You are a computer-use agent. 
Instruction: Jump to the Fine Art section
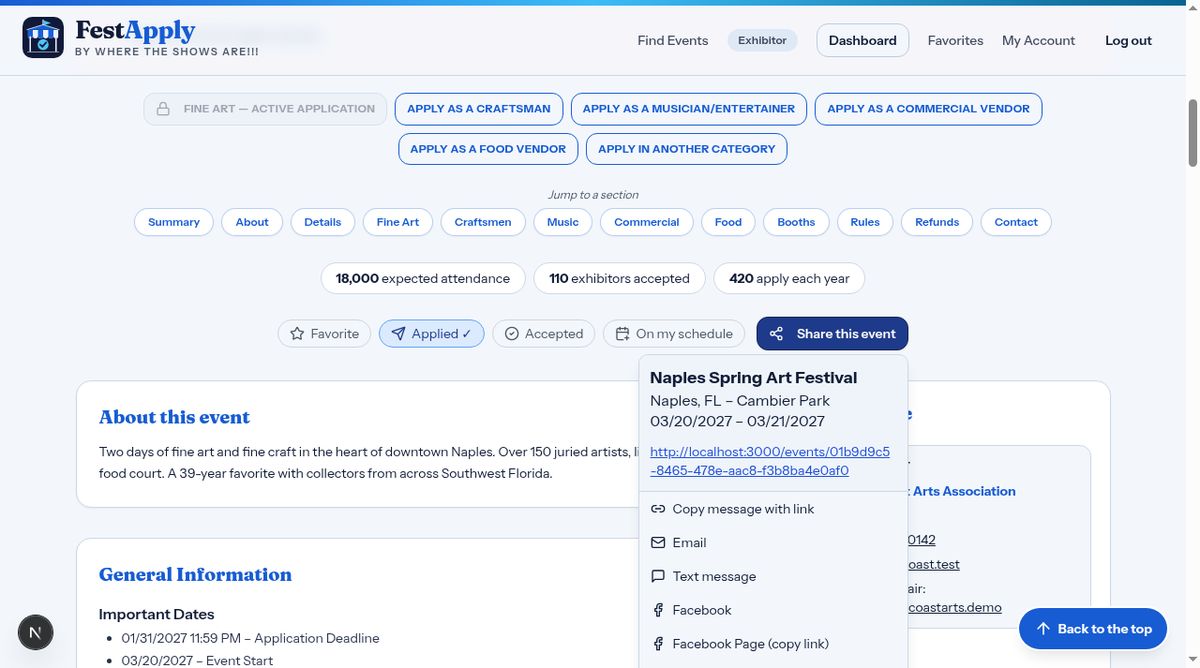[398, 222]
